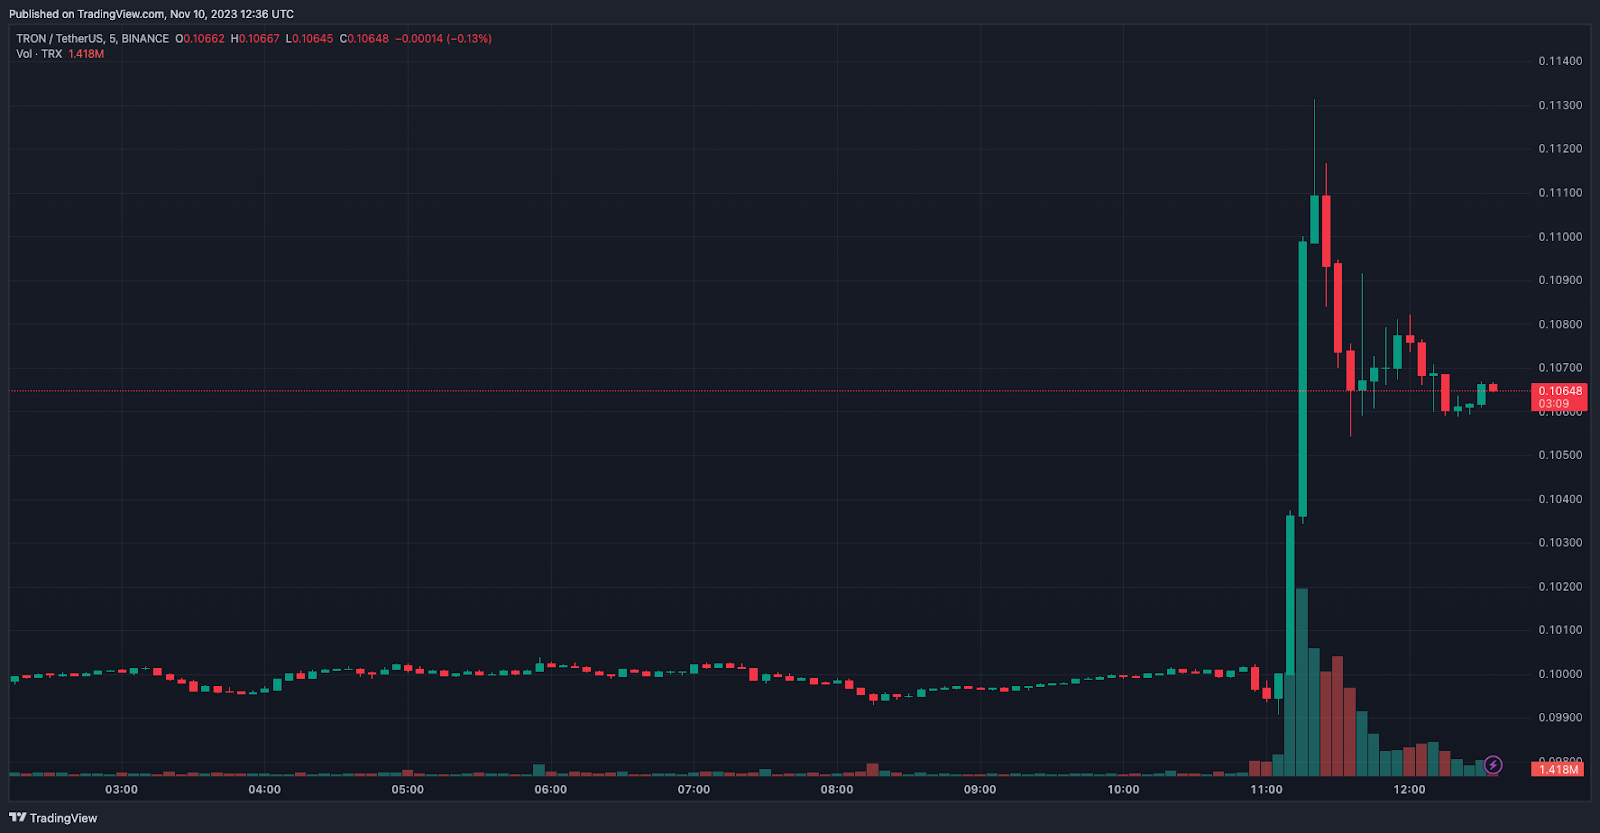The height and width of the screenshot is (833, 1600).
Task: Click the 0.10000 price axis label
Action: [x=1560, y=674]
